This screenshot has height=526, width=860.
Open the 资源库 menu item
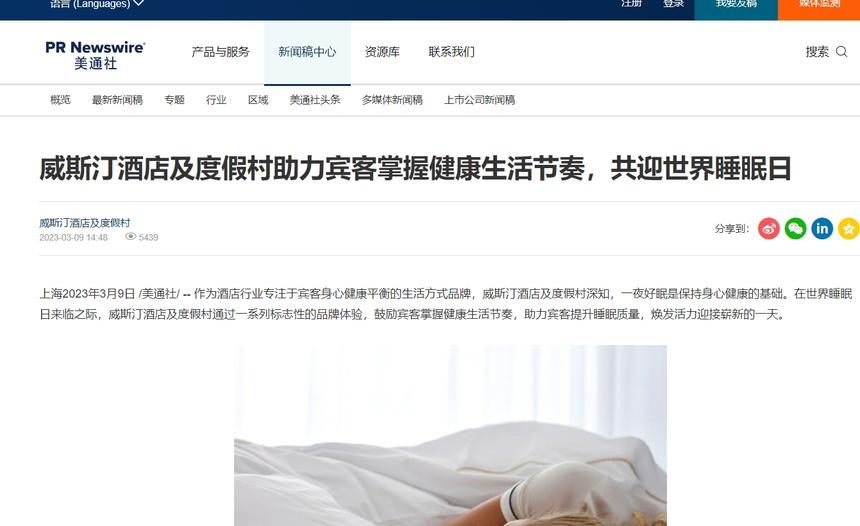(382, 52)
